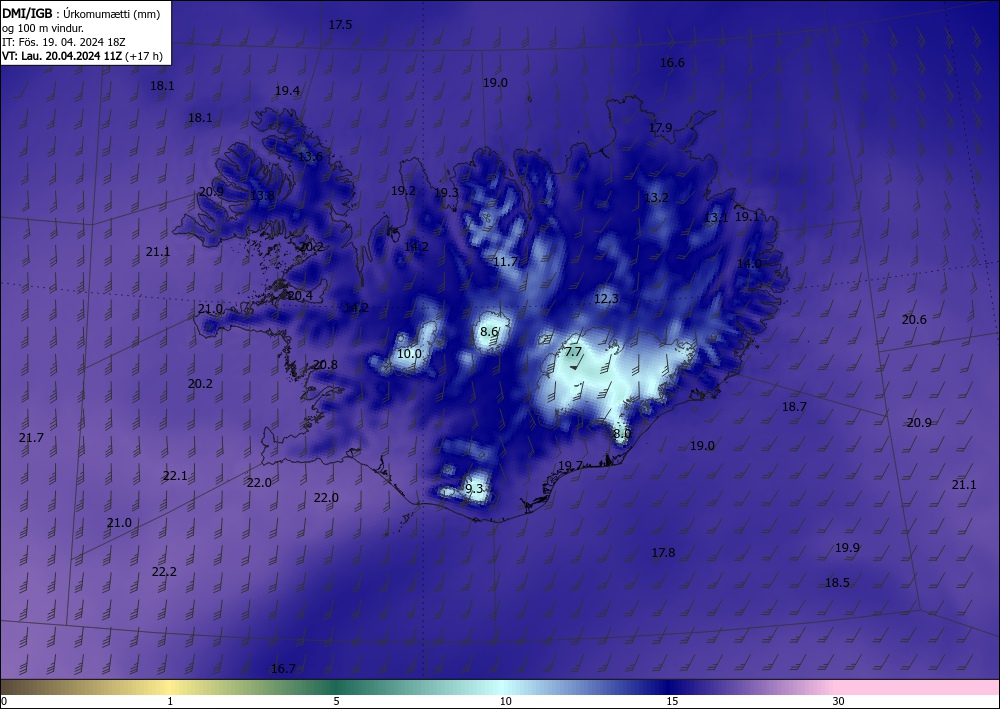Click the 21.7 value label
This screenshot has height=709, width=1000.
[x=31, y=437]
